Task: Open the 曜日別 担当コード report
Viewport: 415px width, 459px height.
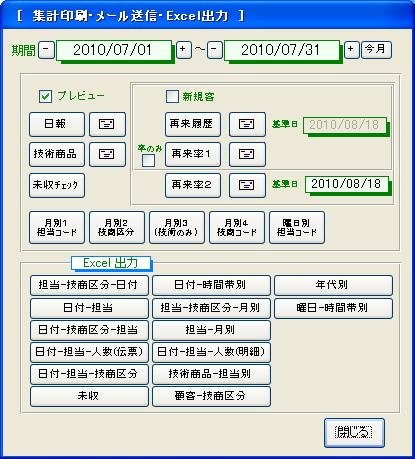Action: point(297,228)
